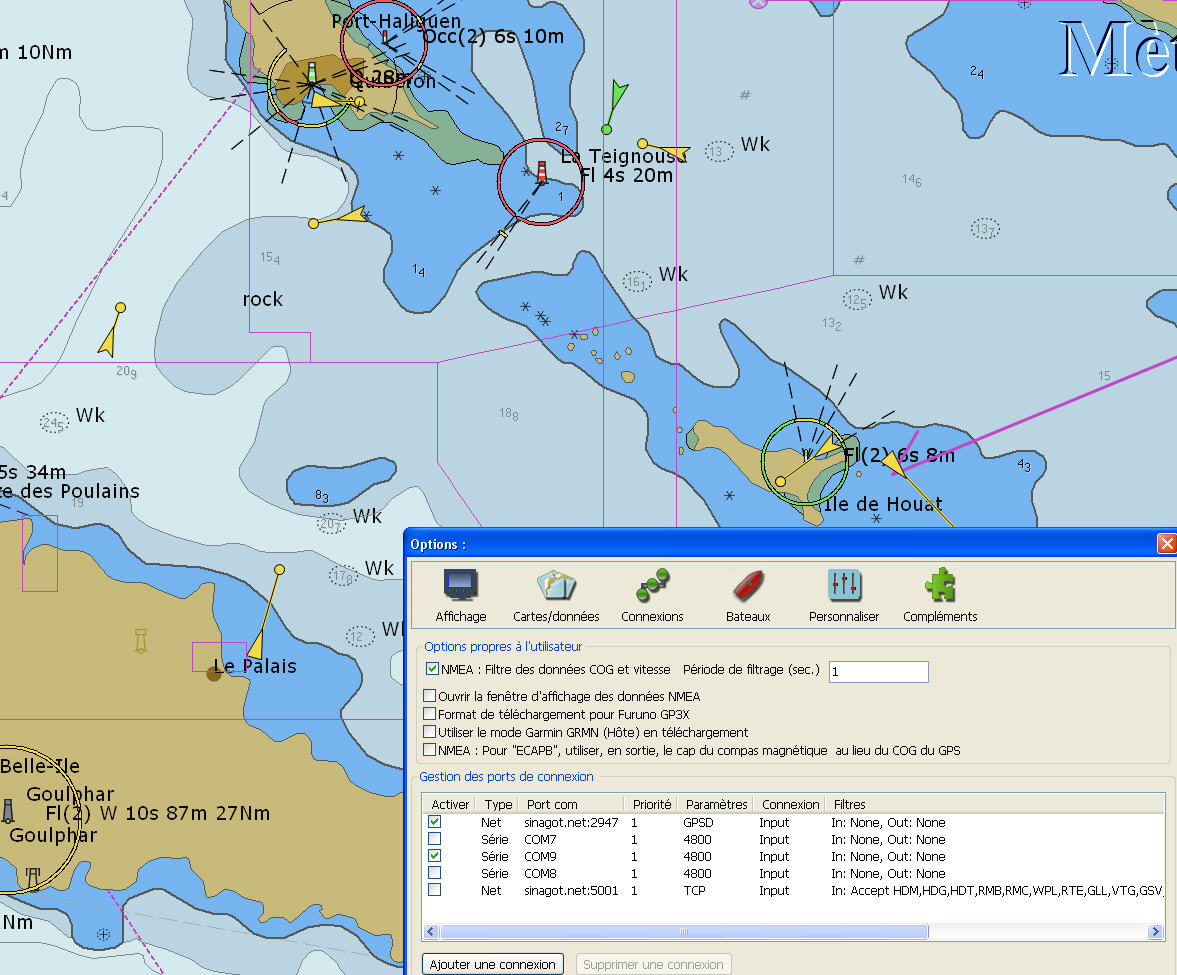Image resolution: width=1177 pixels, height=975 pixels.
Task: Check the Furuno GP3X download format option
Action: [430, 714]
